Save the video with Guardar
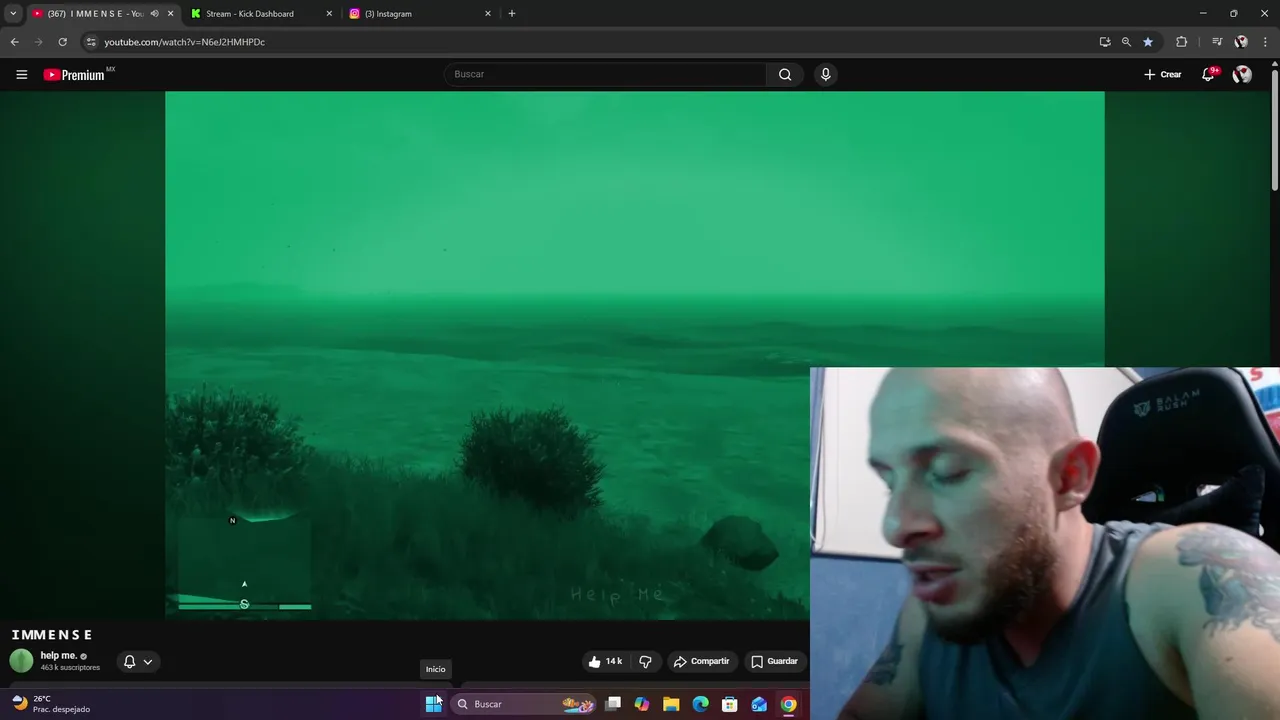Image resolution: width=1280 pixels, height=720 pixels. tap(774, 661)
